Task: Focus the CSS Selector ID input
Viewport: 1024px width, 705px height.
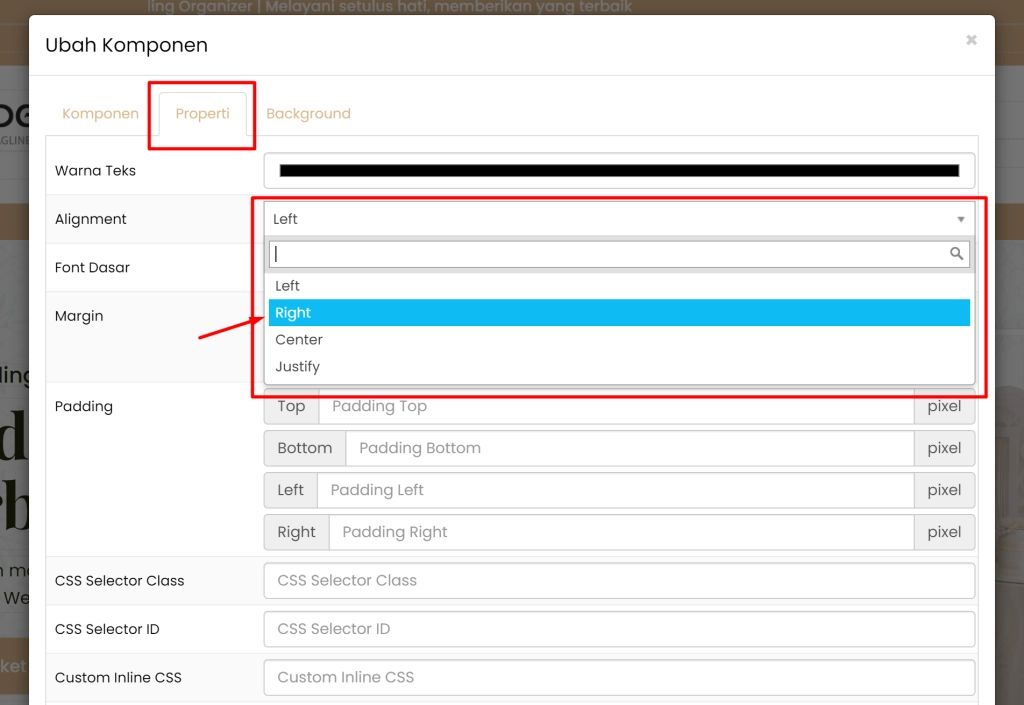Action: coord(619,629)
